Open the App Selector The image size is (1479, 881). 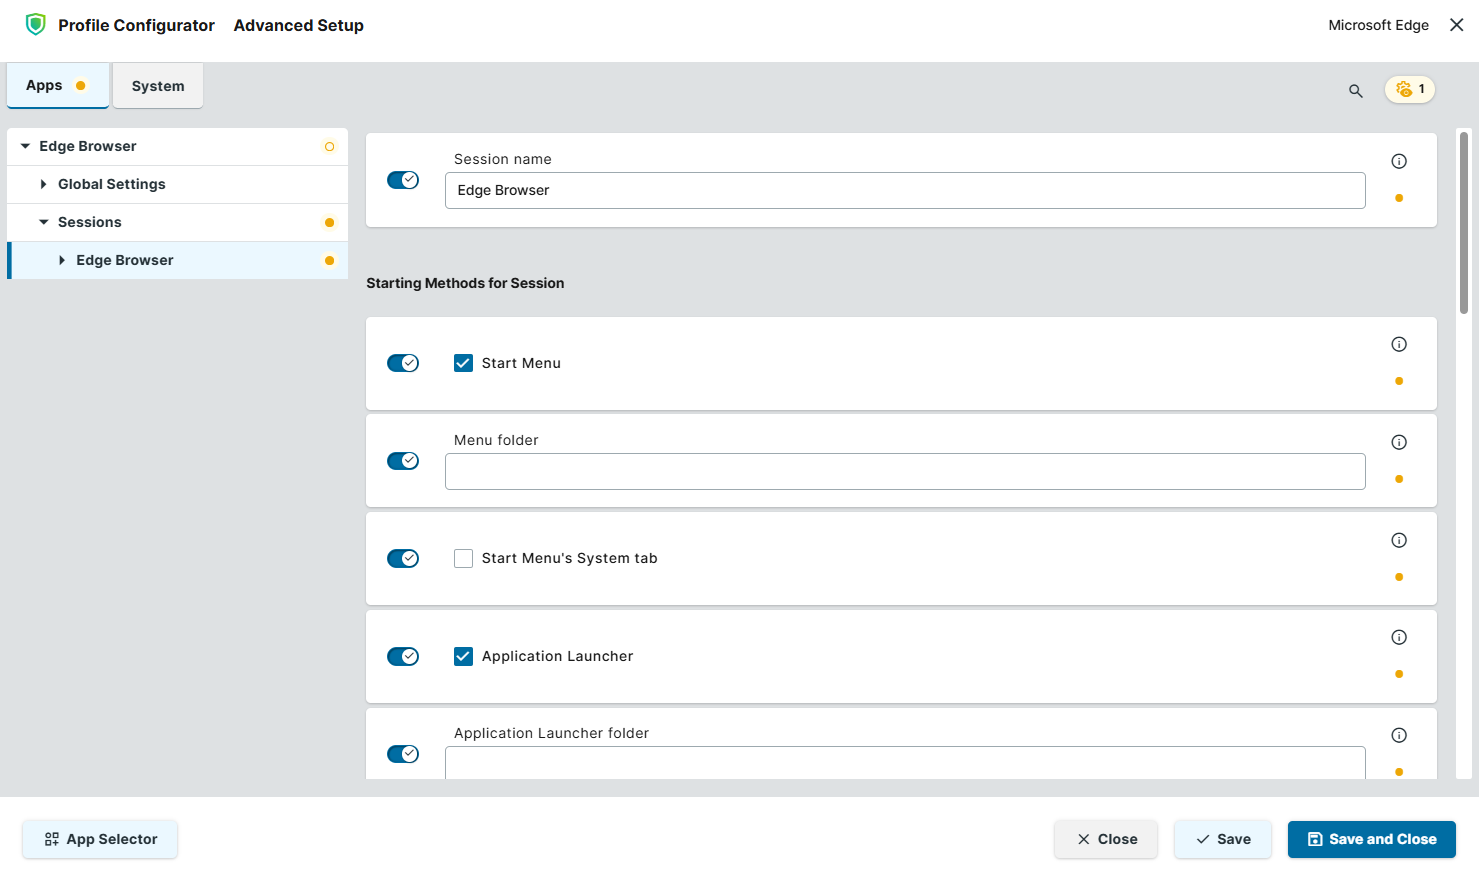[x=100, y=839]
